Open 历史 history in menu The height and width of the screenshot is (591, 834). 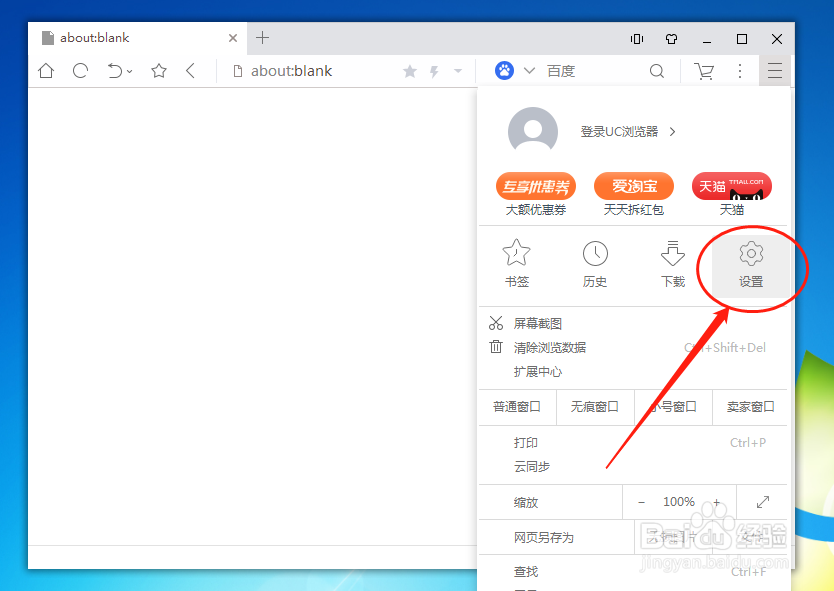[x=595, y=264]
